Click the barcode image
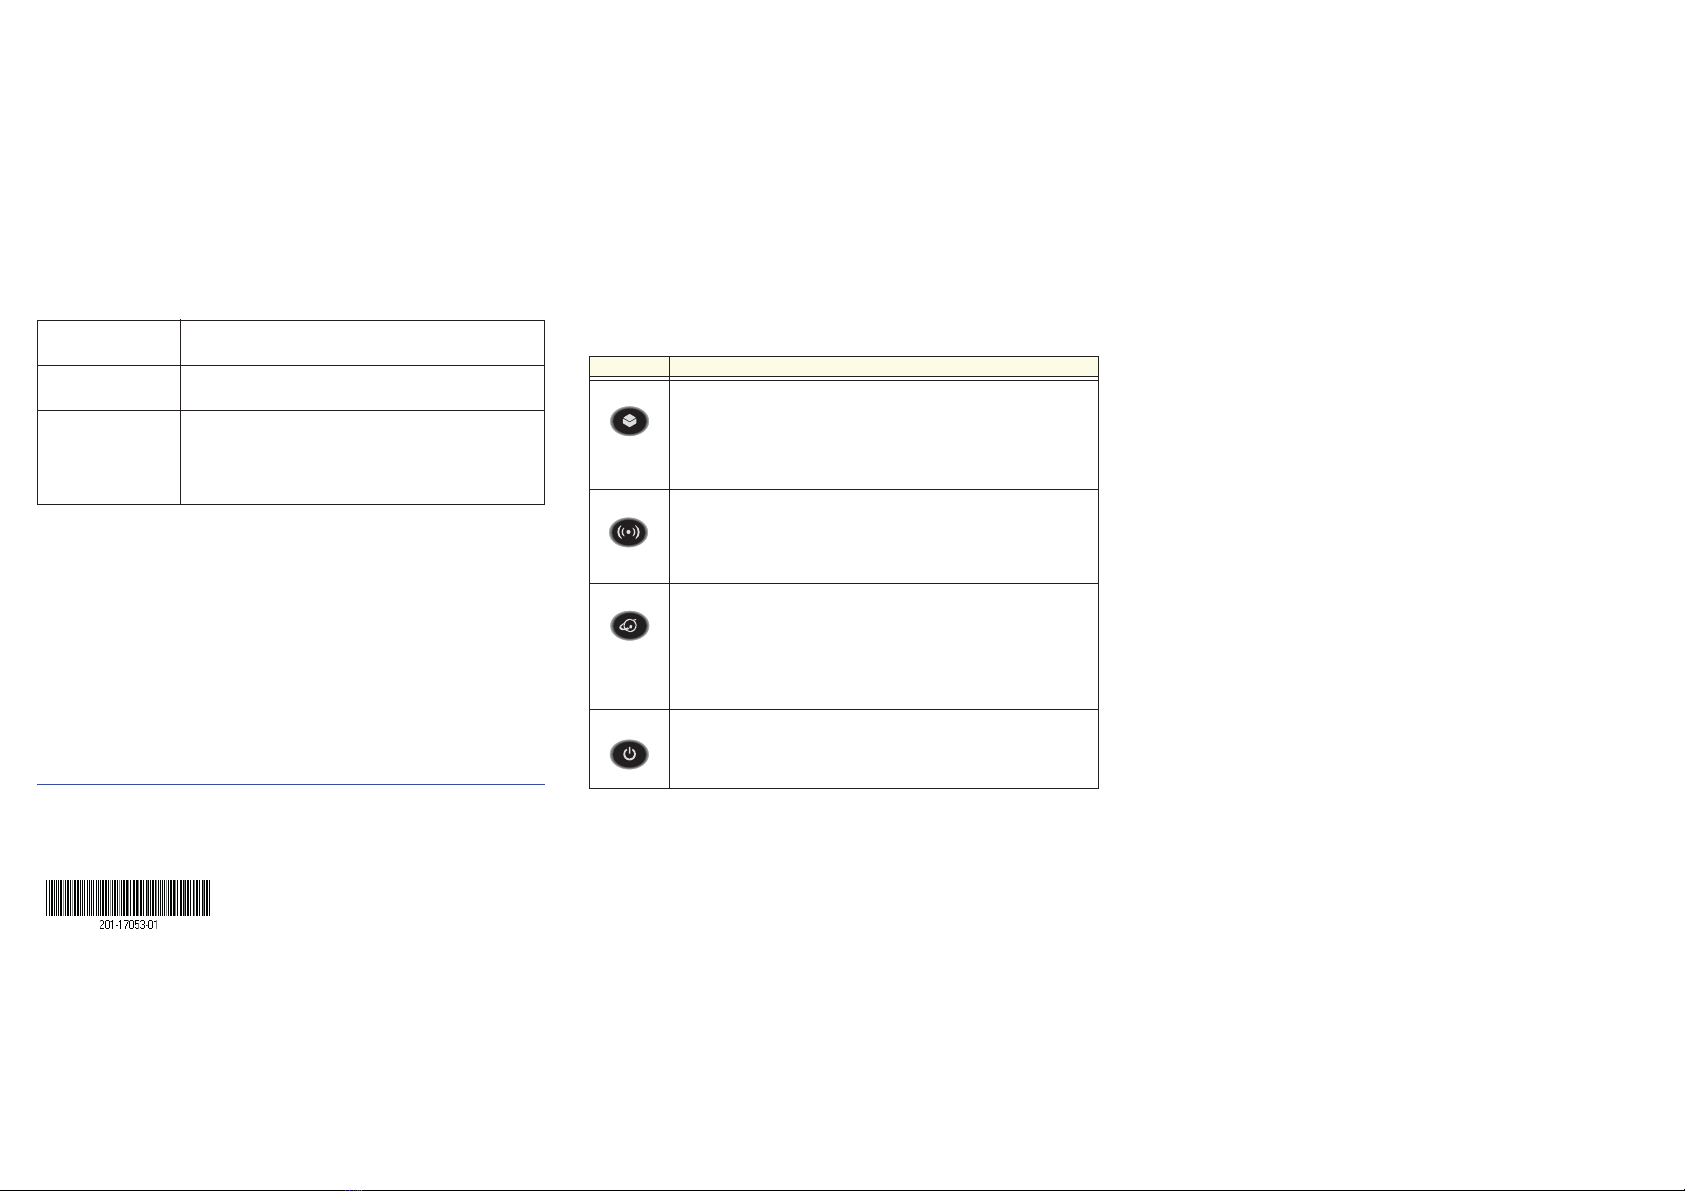The width and height of the screenshot is (1685, 1191). coord(128,898)
